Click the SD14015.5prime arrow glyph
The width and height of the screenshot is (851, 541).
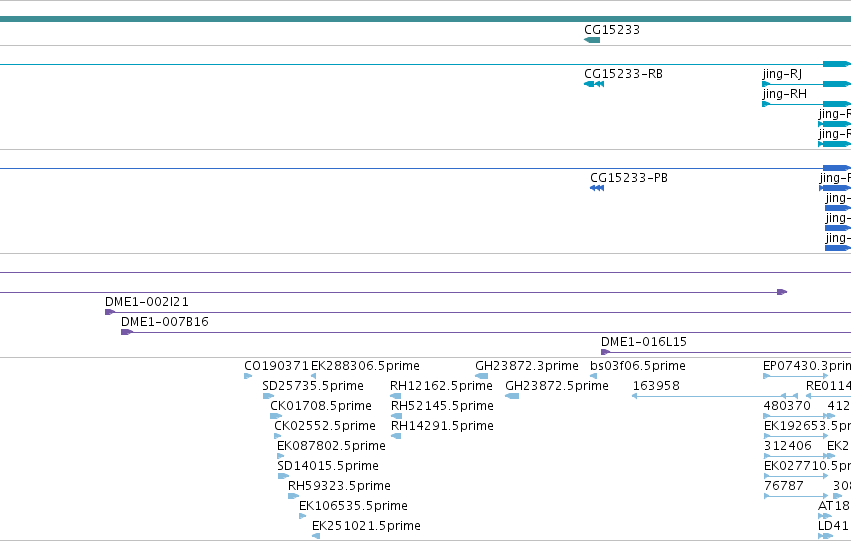coord(283,476)
